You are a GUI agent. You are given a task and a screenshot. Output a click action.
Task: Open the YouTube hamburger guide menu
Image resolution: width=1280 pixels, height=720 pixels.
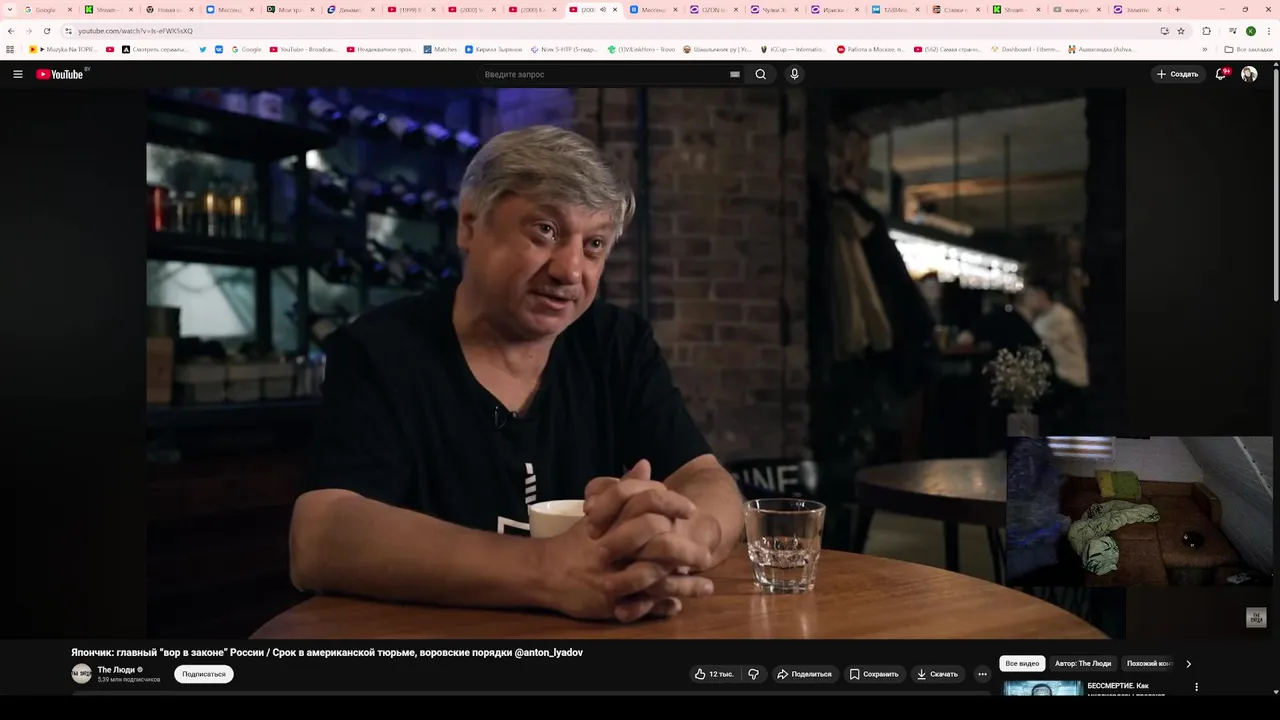click(x=17, y=74)
